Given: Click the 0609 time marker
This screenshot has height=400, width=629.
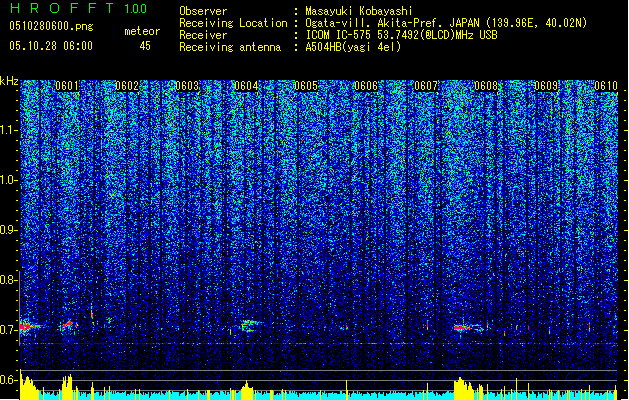Looking at the screenshot, I should (x=546, y=86).
